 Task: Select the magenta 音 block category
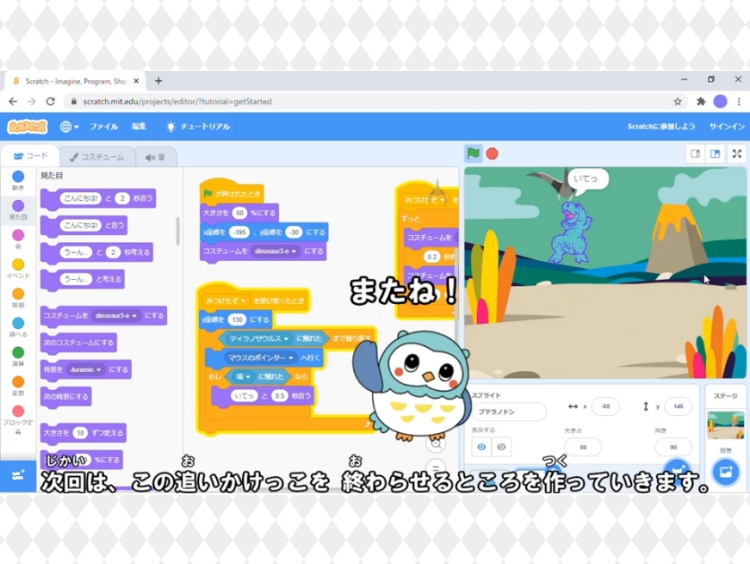pyautogui.click(x=18, y=239)
